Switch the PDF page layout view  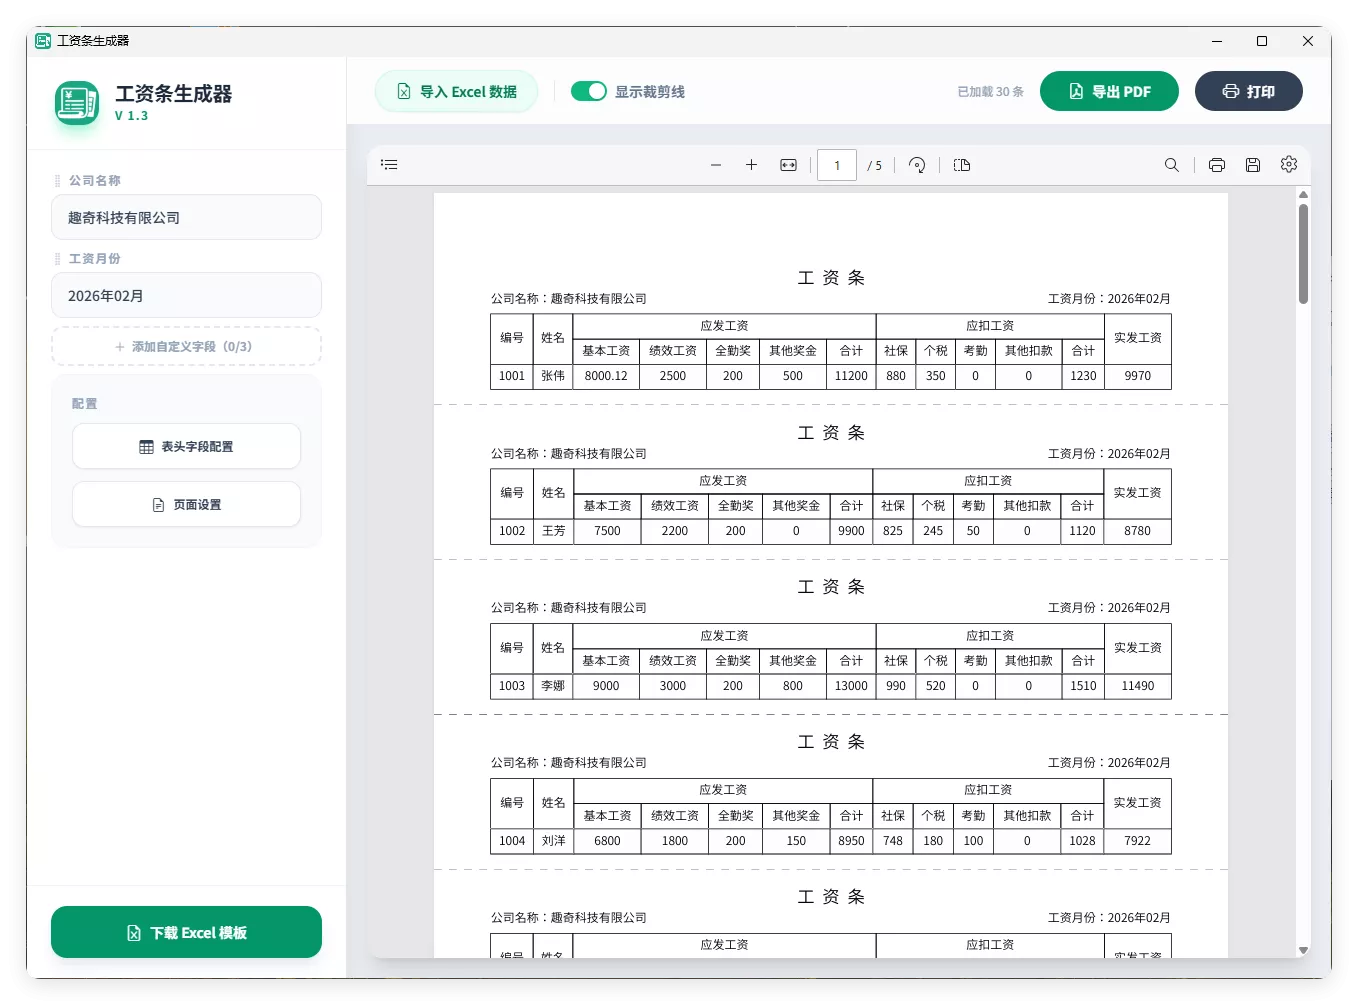click(x=961, y=164)
